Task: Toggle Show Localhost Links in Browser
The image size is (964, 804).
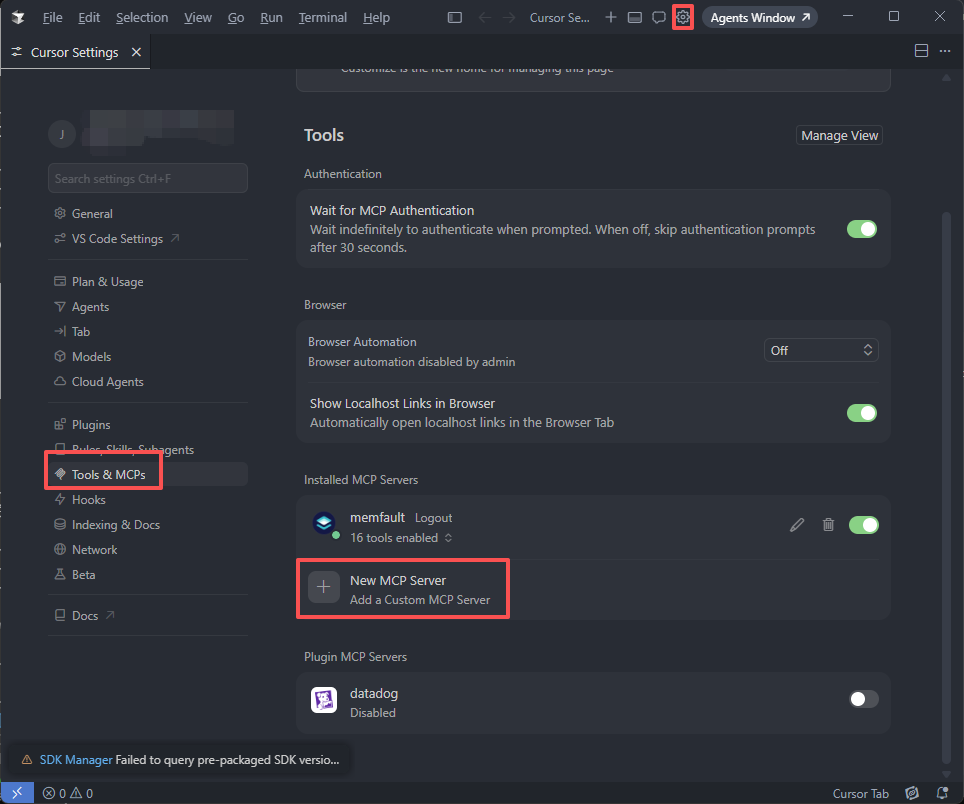Action: click(x=861, y=413)
